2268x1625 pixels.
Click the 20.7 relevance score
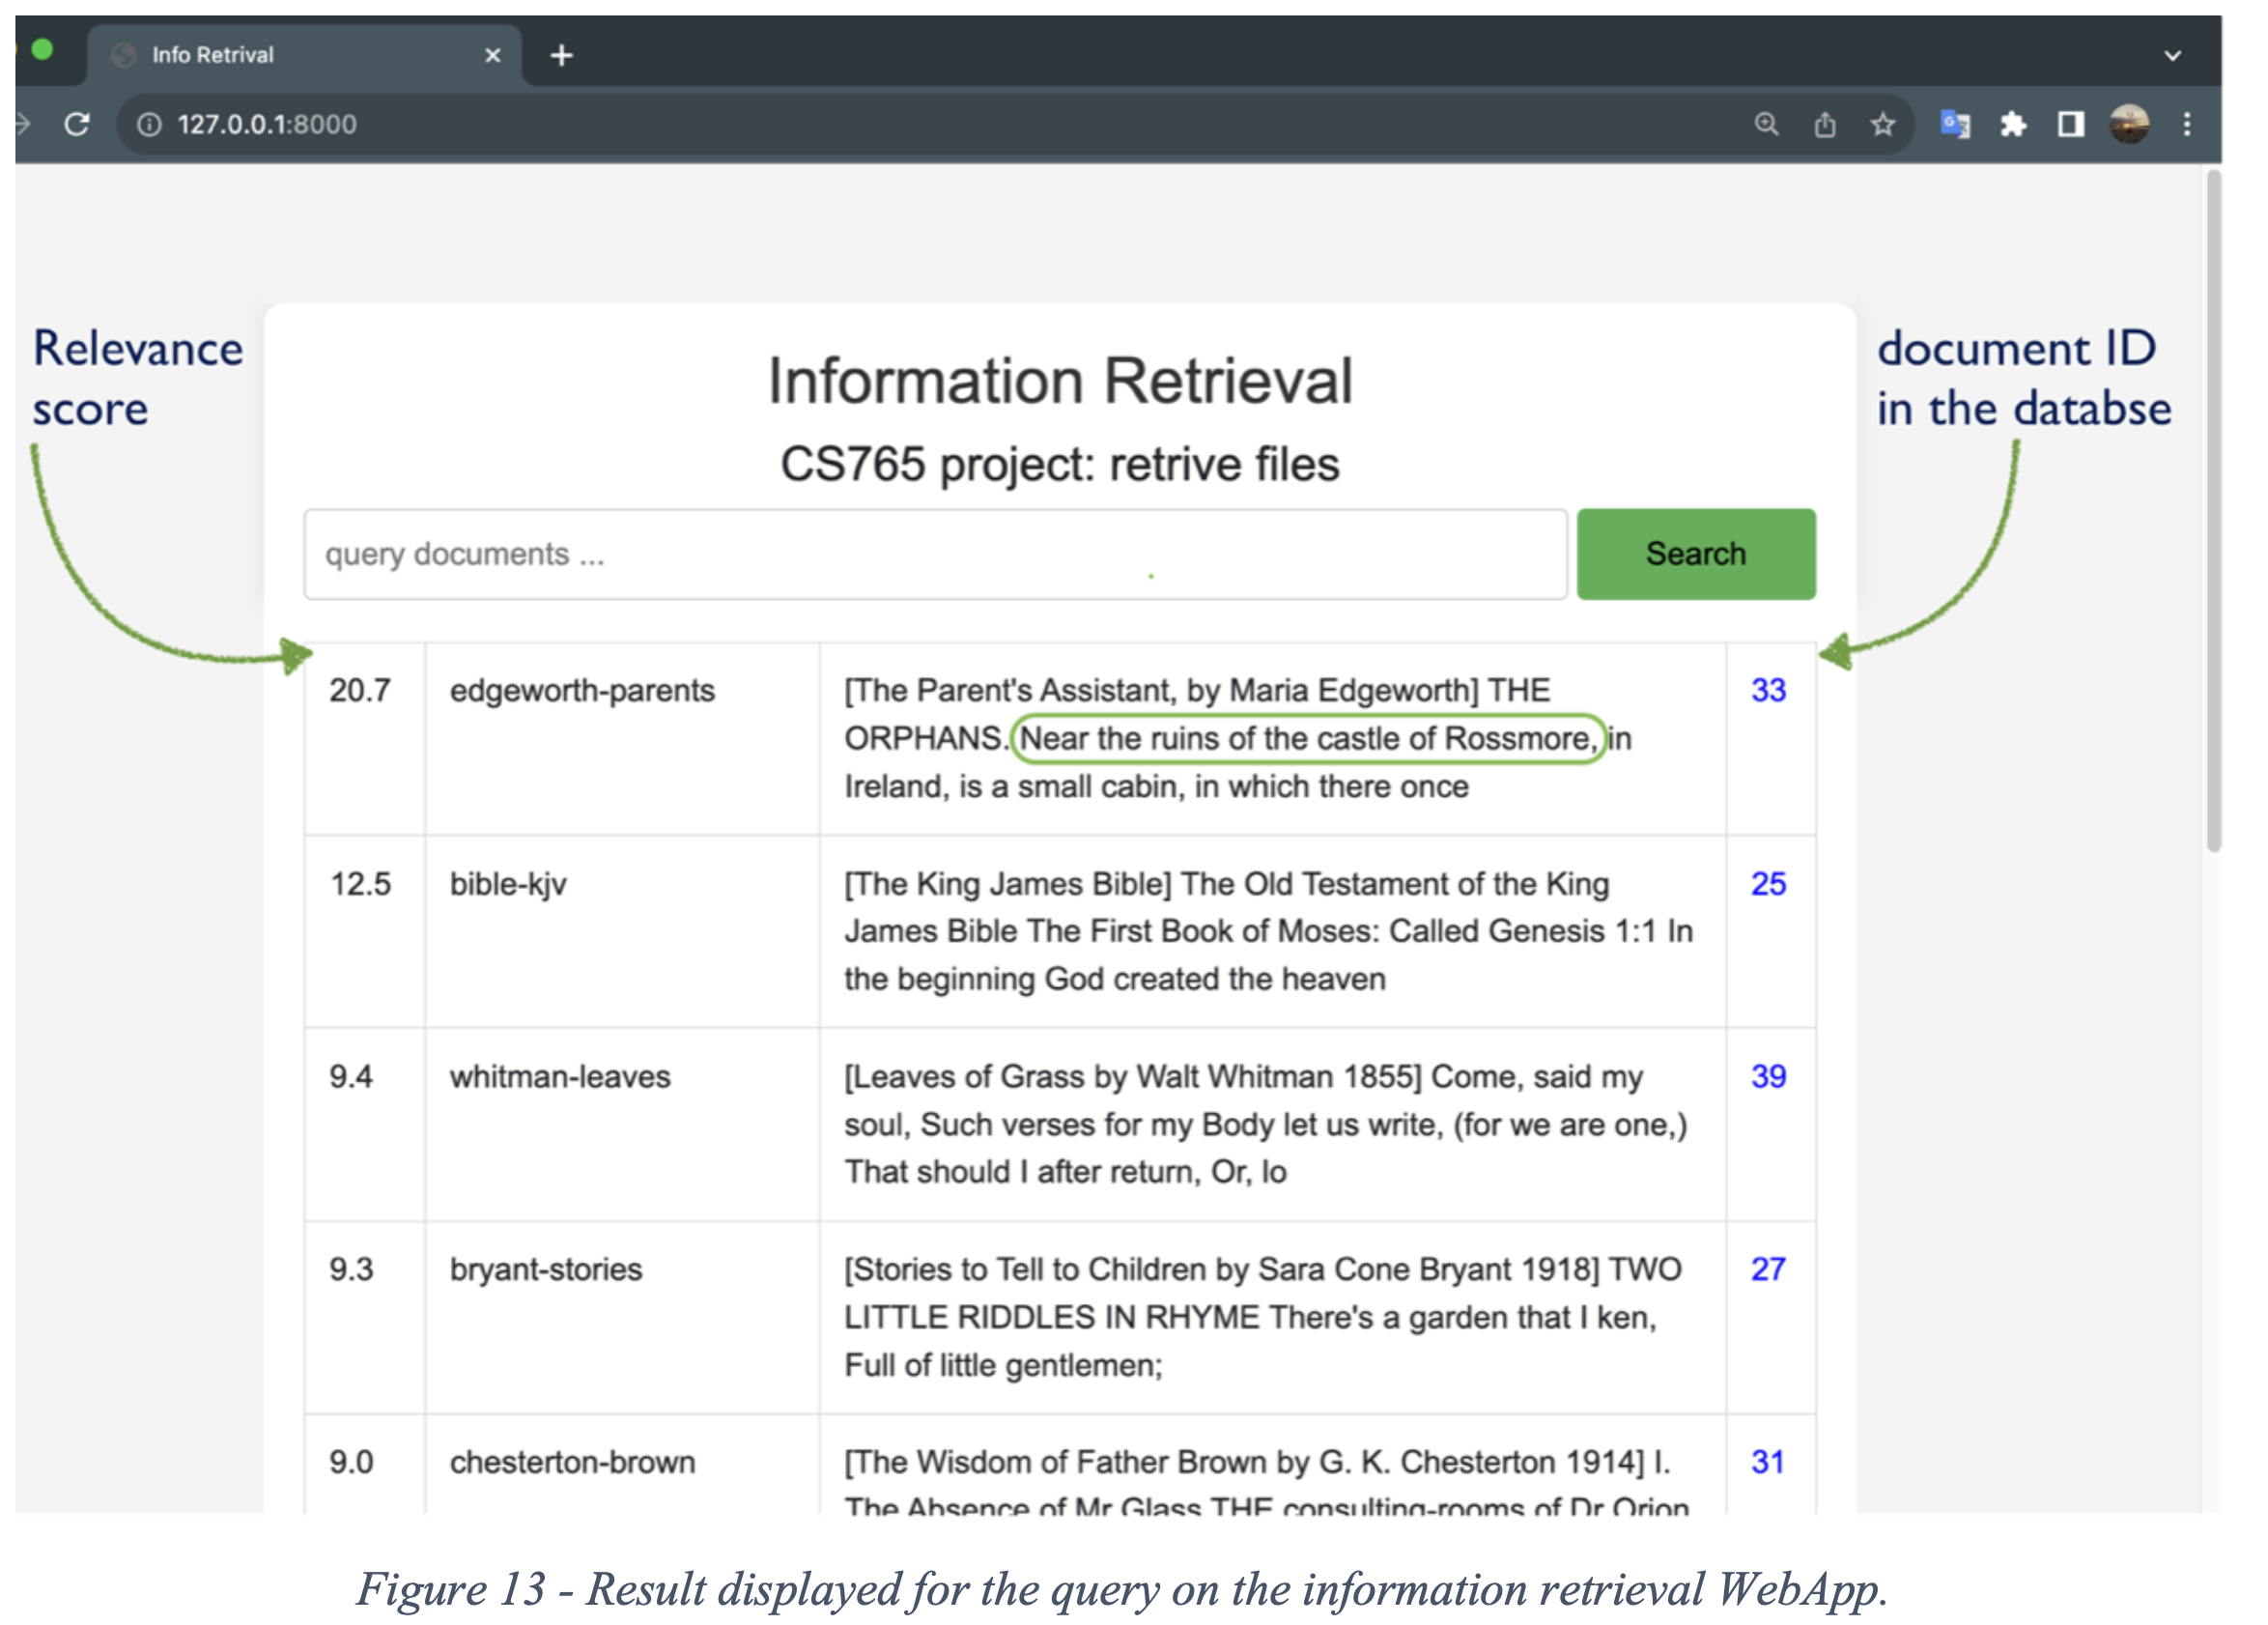(360, 690)
